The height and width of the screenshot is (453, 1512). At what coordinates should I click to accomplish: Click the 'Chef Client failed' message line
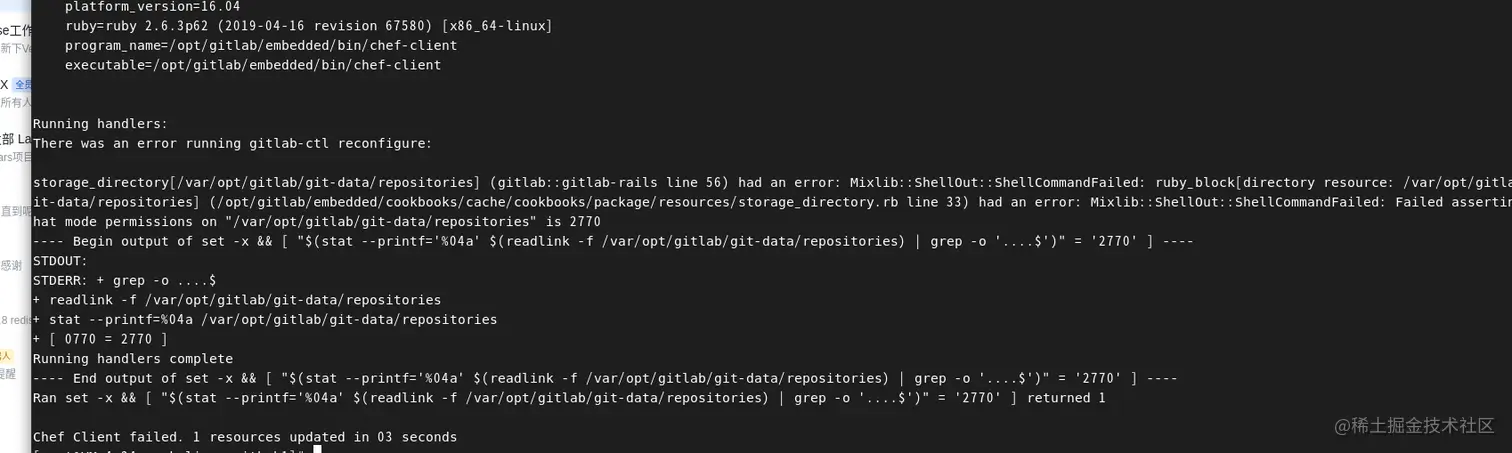pyautogui.click(x=245, y=437)
